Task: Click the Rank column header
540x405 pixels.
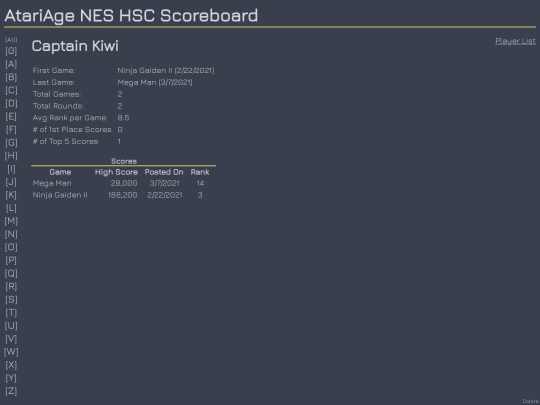Action: pyautogui.click(x=200, y=172)
